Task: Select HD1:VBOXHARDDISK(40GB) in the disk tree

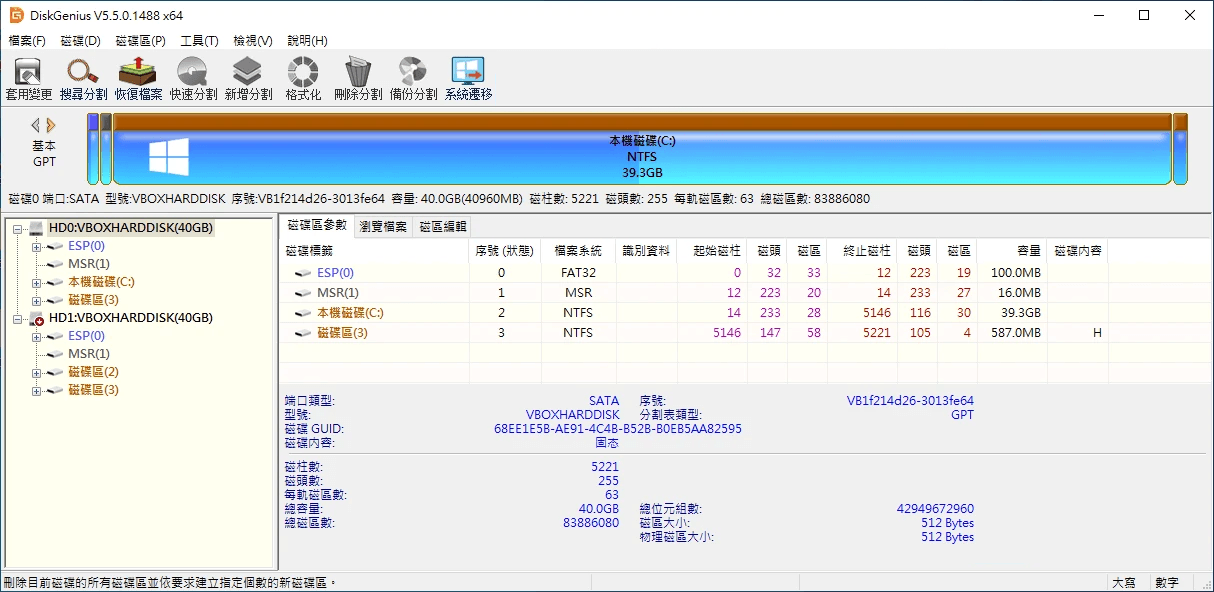Action: tap(130, 318)
